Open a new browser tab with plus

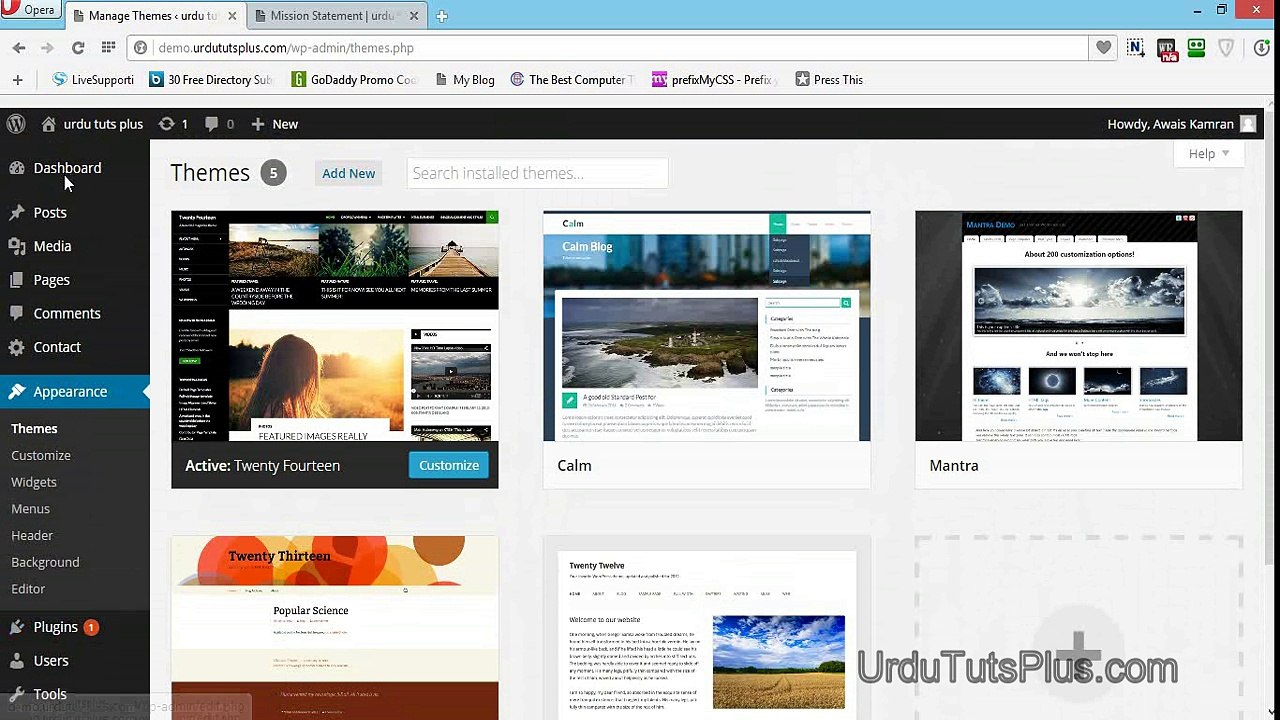(x=441, y=16)
